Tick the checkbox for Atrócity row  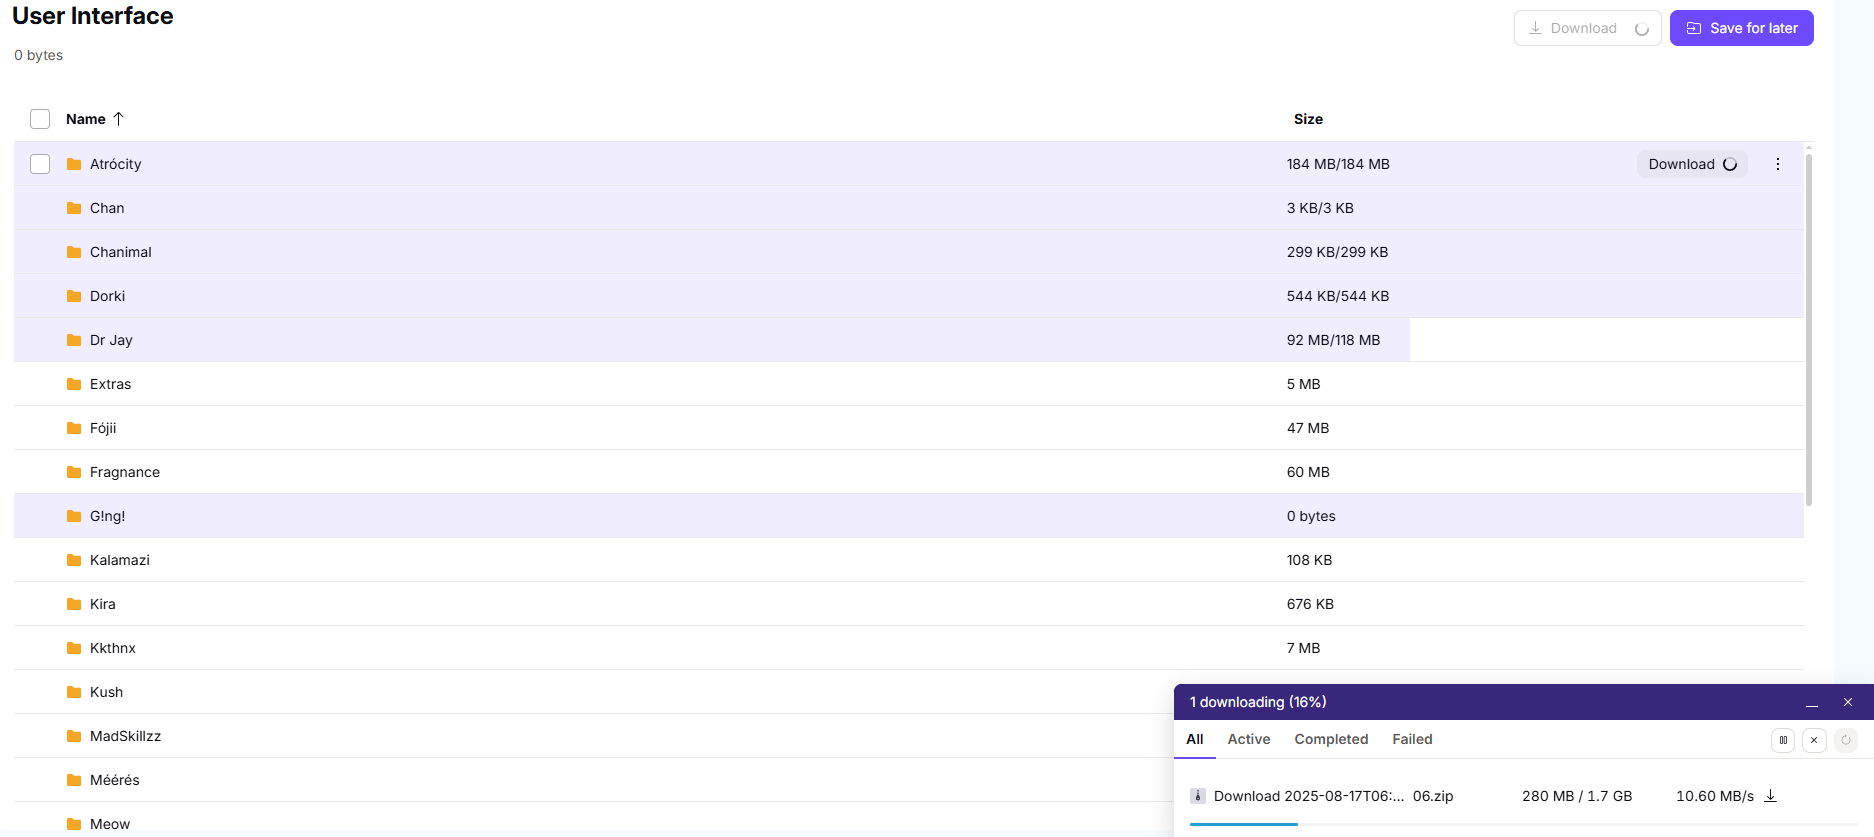click(x=40, y=164)
